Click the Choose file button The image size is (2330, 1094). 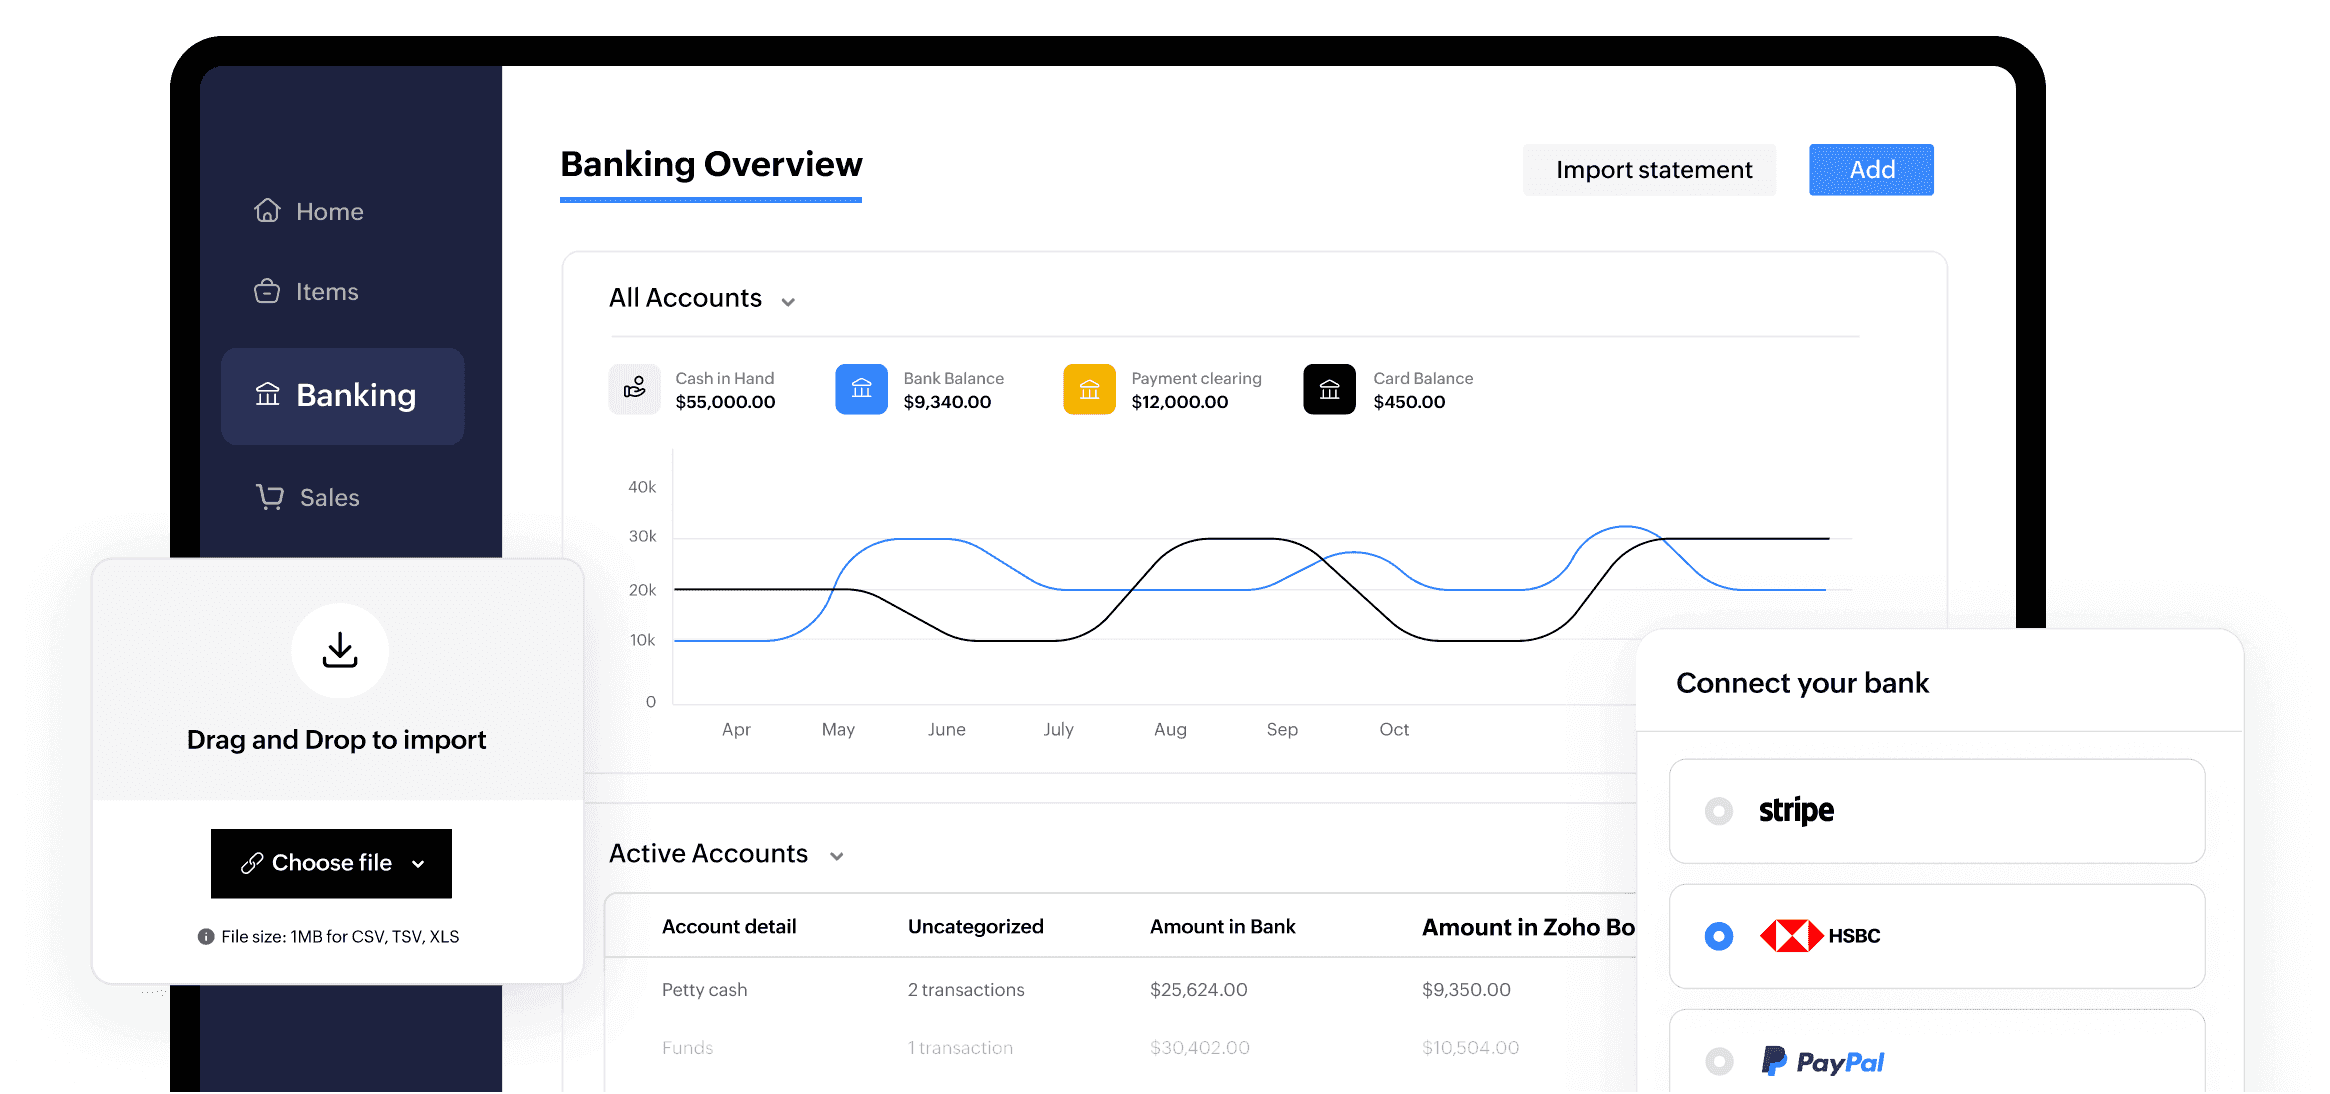point(330,863)
